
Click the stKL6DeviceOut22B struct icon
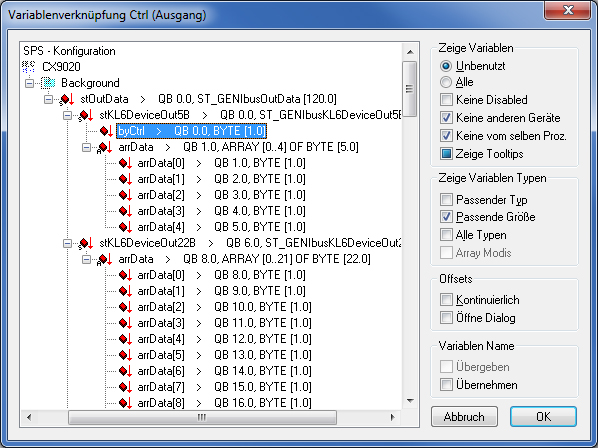pyautogui.click(x=86, y=243)
